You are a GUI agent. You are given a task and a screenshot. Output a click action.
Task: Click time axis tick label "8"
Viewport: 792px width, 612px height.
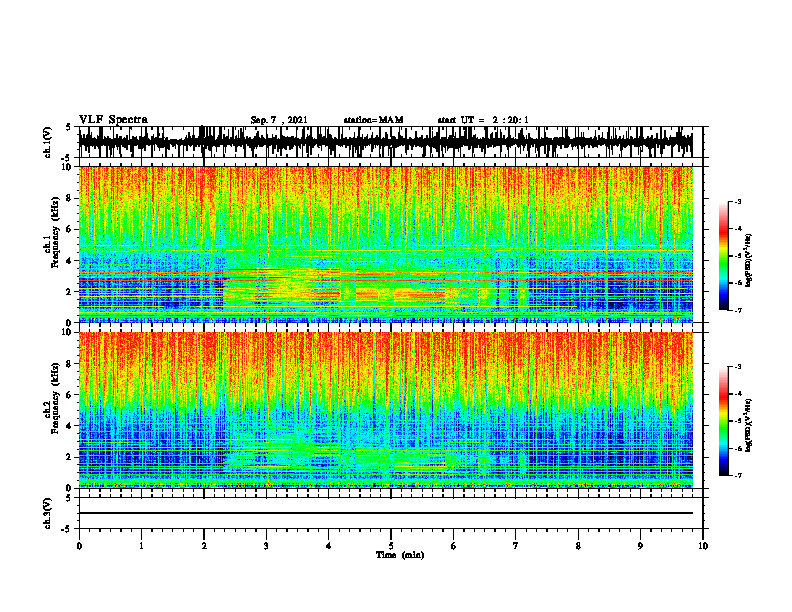pyautogui.click(x=578, y=546)
